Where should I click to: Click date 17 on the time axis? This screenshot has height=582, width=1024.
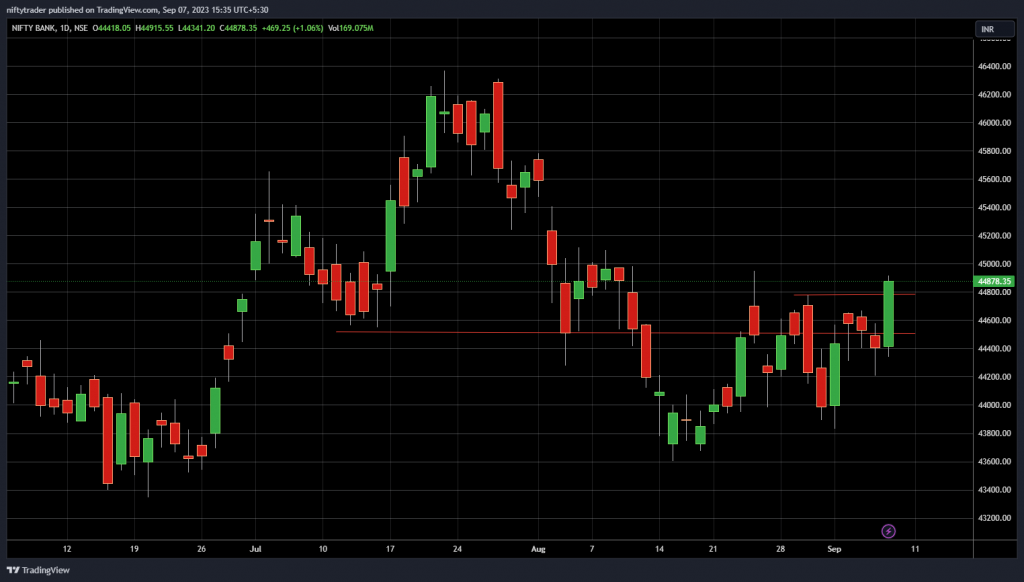click(x=390, y=549)
